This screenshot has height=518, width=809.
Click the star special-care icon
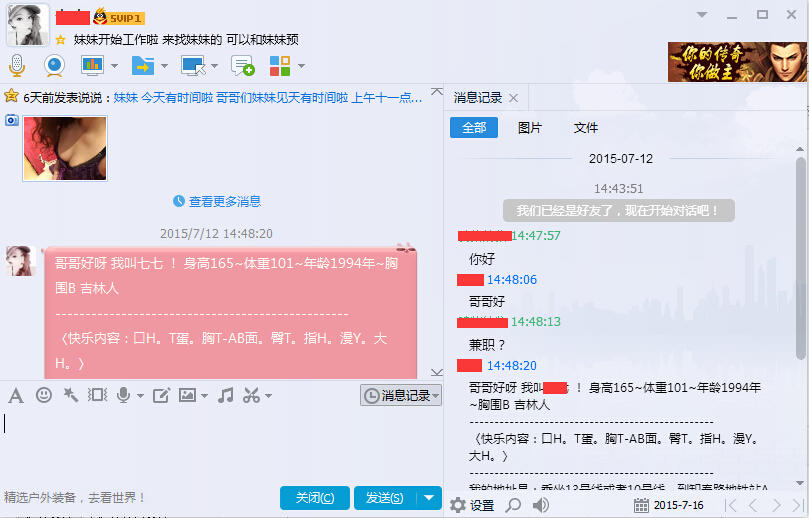(x=61, y=40)
